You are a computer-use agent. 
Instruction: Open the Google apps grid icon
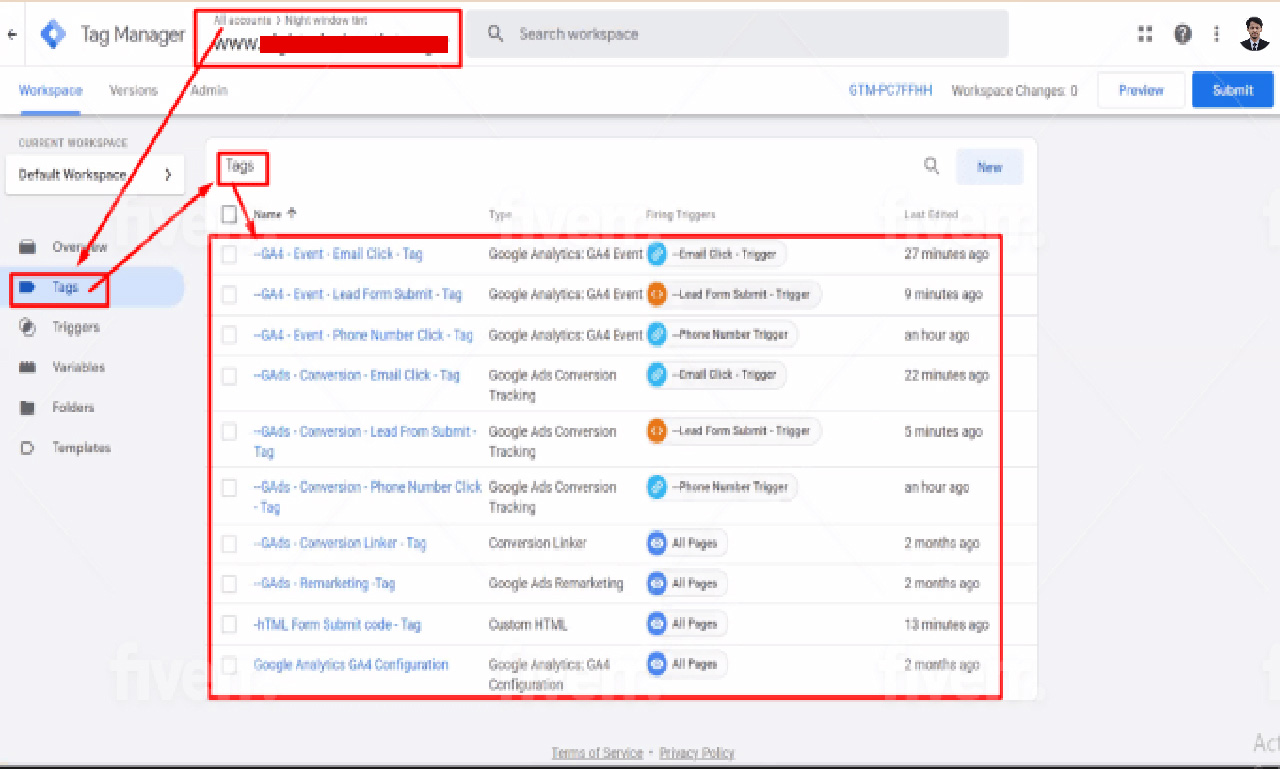pos(1145,33)
